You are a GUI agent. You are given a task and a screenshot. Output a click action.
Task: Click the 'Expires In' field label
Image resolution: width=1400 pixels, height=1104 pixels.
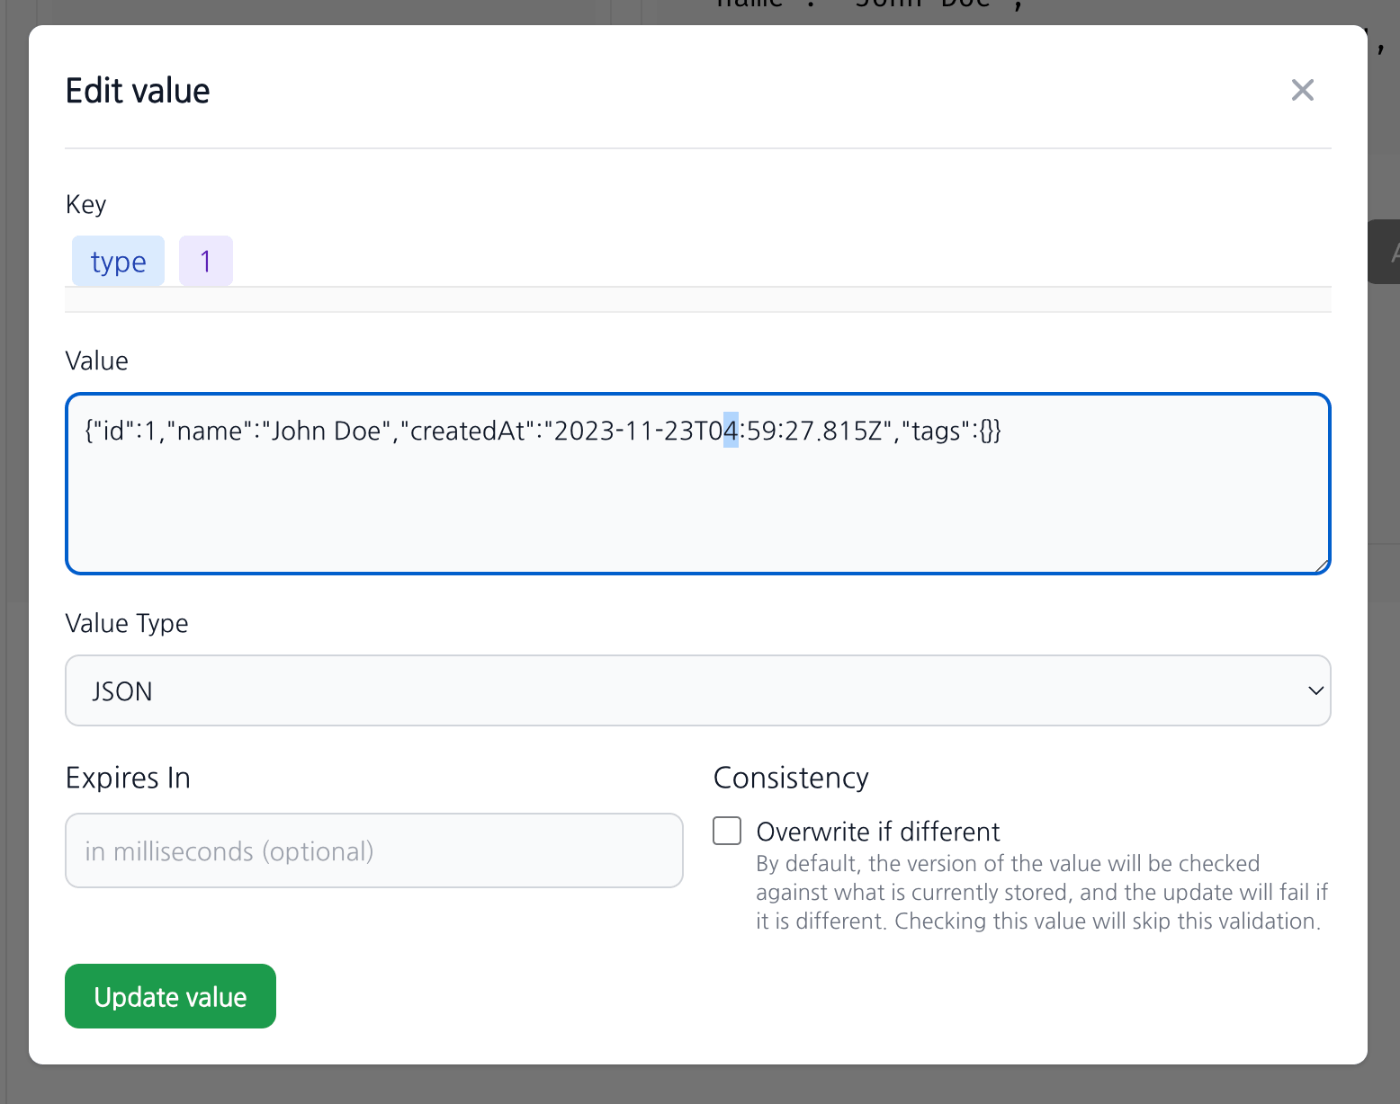click(x=128, y=778)
